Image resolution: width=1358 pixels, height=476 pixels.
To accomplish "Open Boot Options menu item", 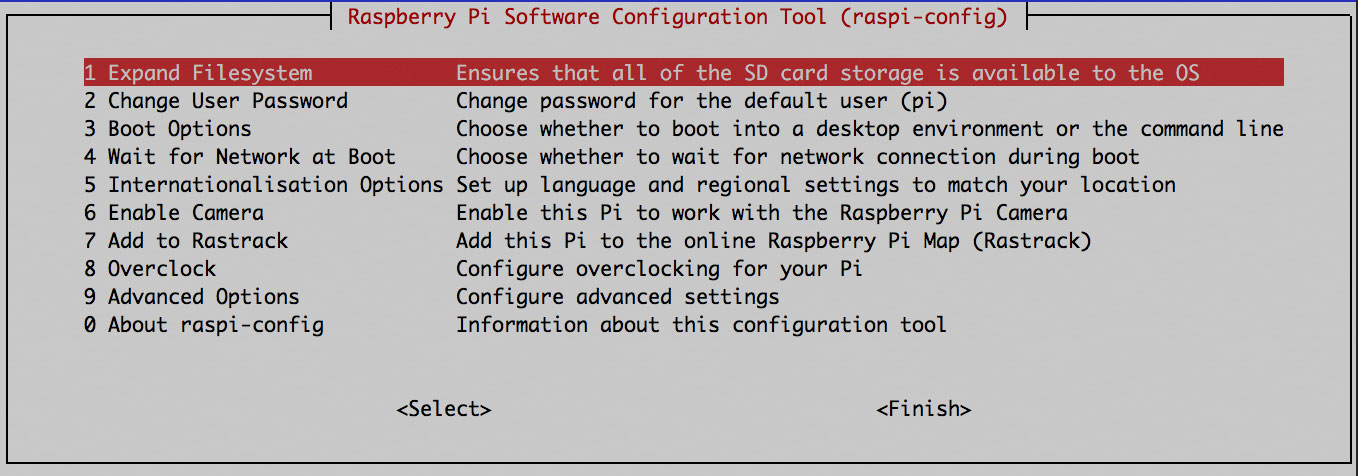I will coord(168,129).
